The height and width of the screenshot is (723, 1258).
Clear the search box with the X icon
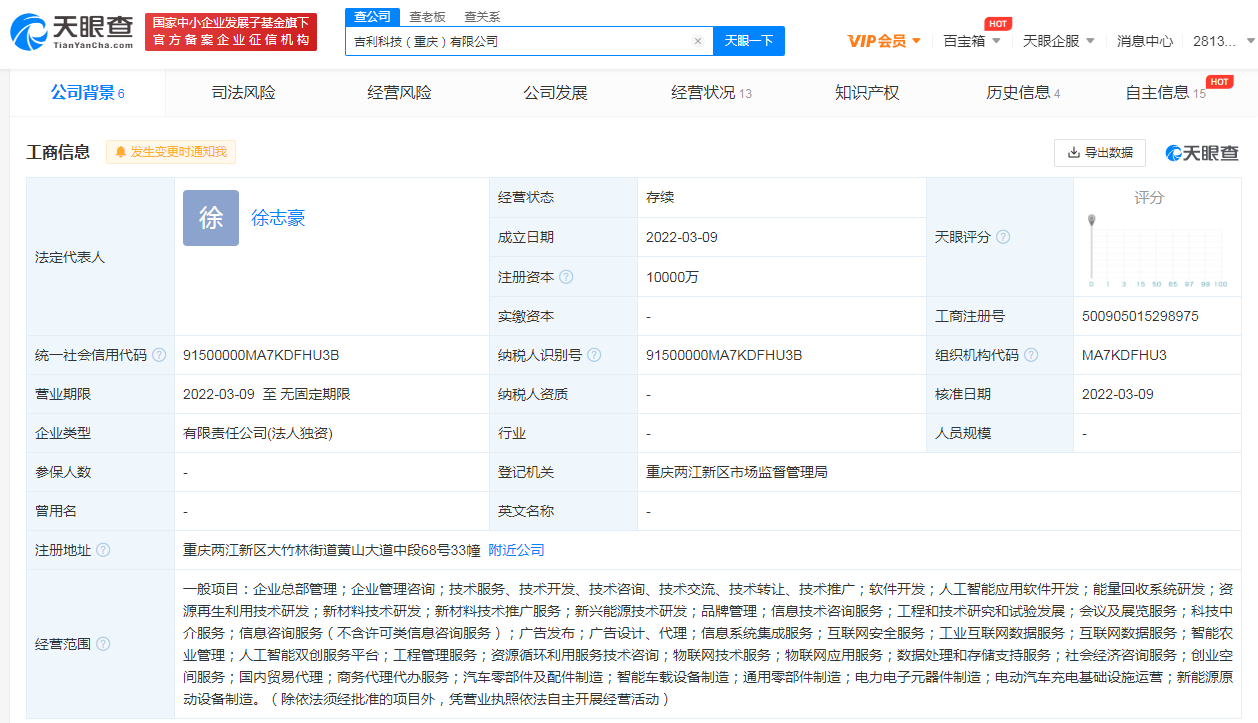[698, 41]
